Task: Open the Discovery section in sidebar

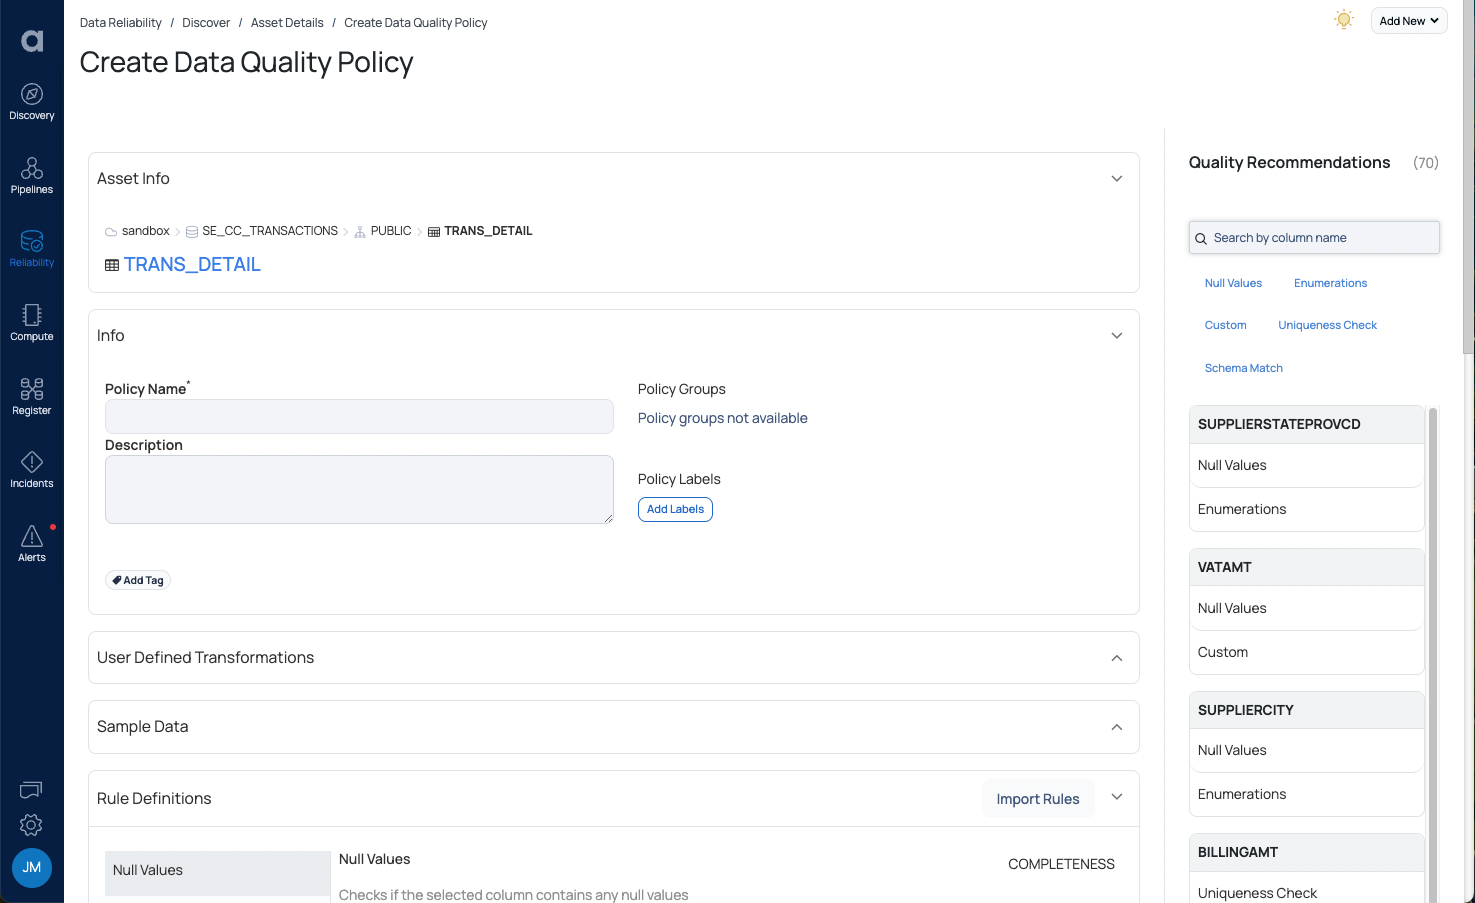Action: [x=31, y=102]
